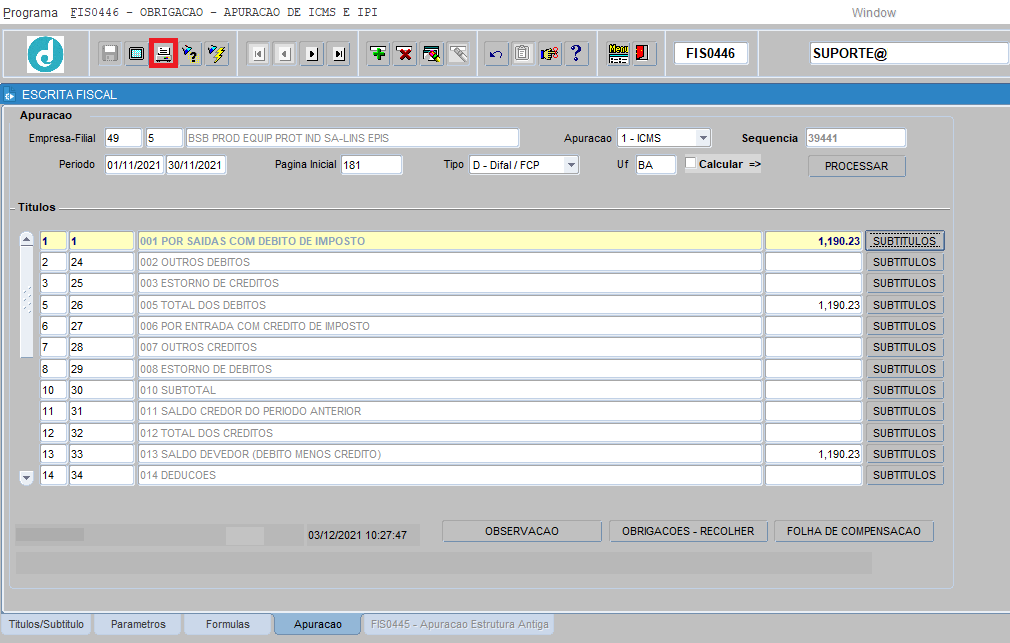Image resolution: width=1010 pixels, height=643 pixels.
Task: Click the SUPORTE@ user field
Action: [909, 53]
